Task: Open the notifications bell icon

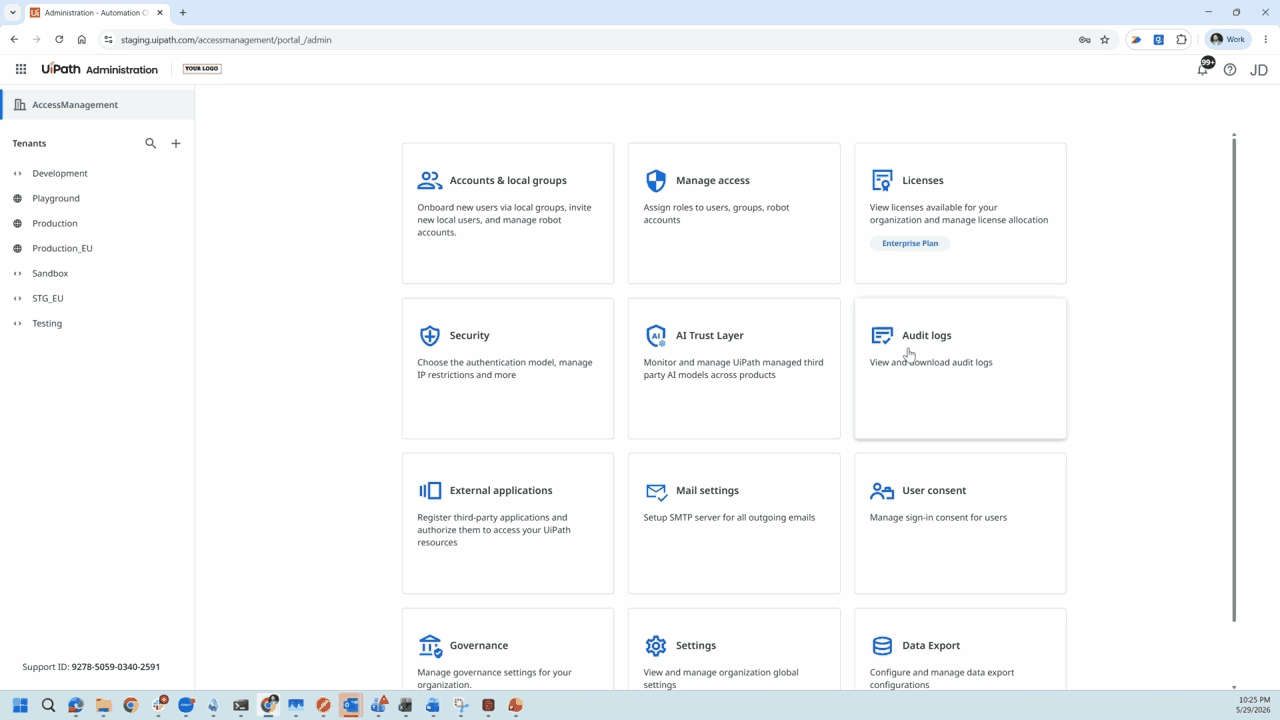Action: pyautogui.click(x=1203, y=69)
